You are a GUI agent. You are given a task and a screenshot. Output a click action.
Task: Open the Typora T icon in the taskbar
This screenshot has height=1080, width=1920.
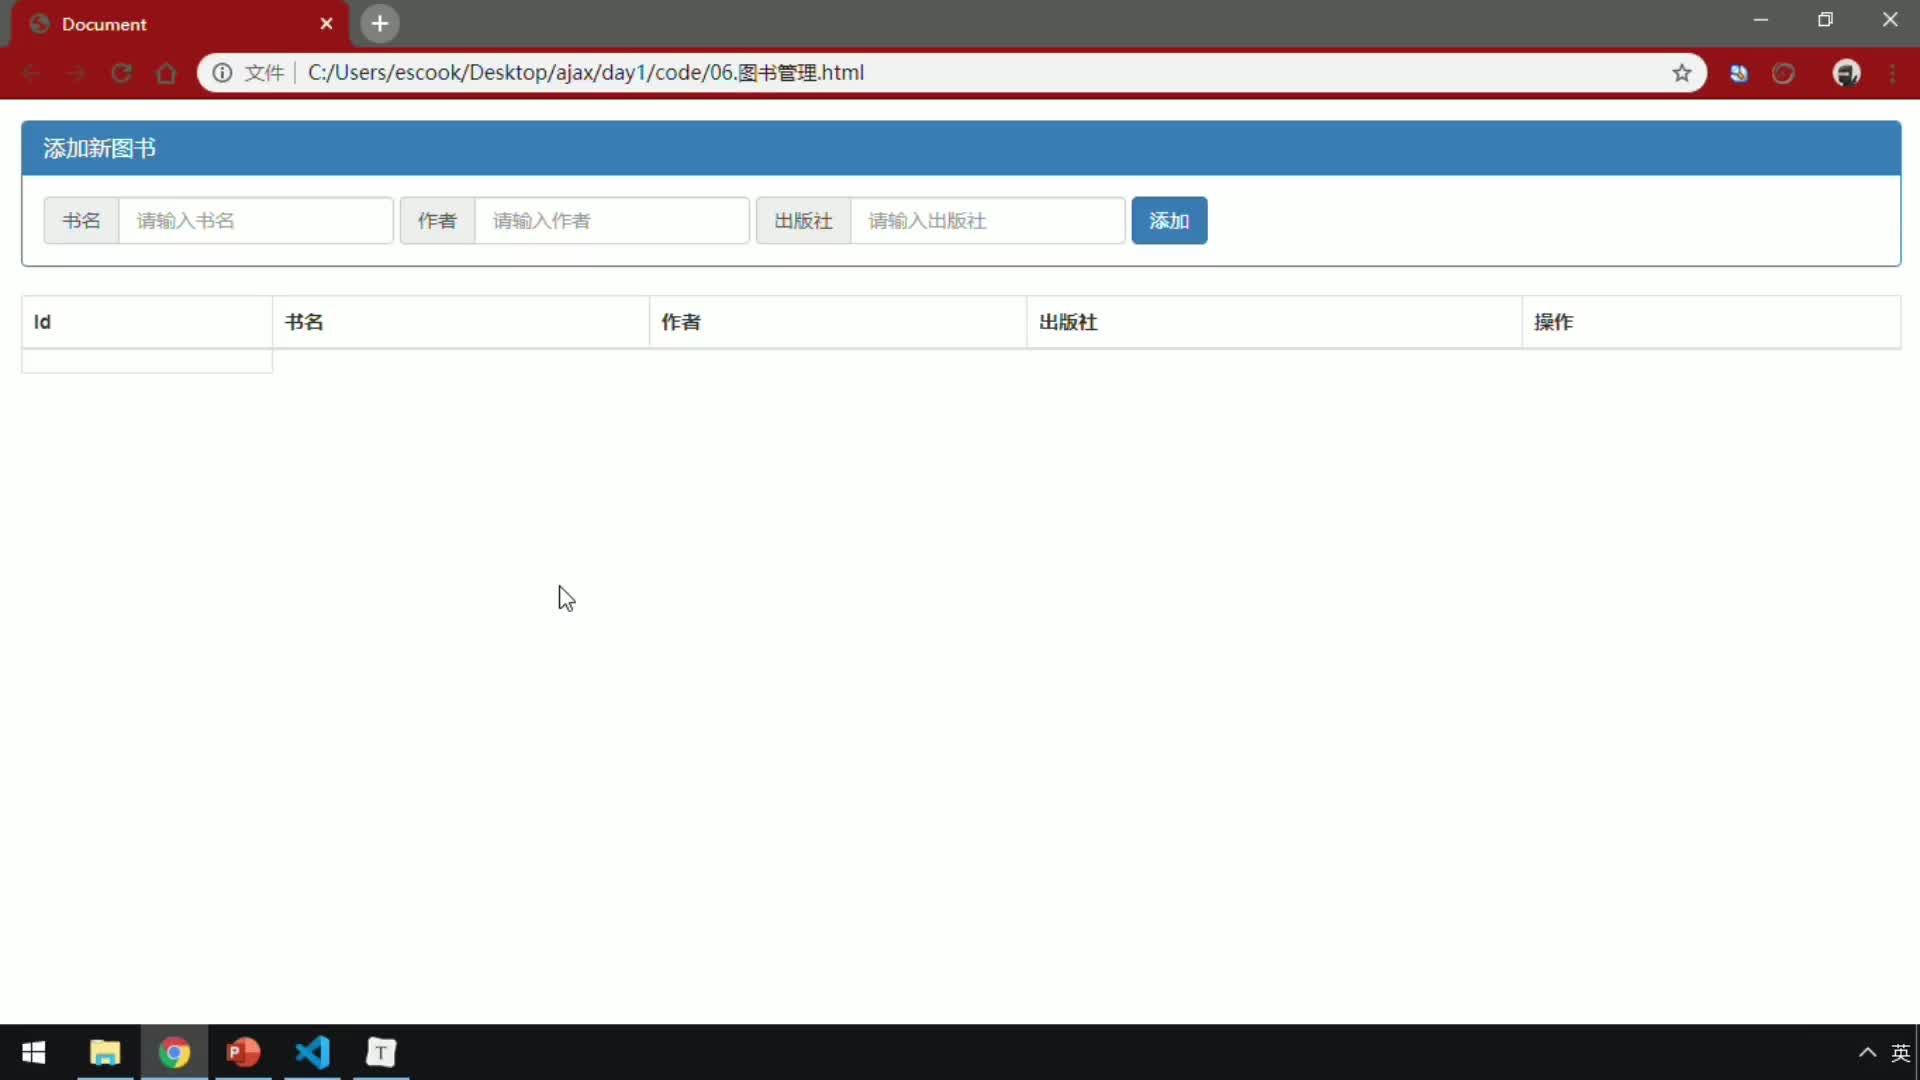click(x=381, y=1053)
